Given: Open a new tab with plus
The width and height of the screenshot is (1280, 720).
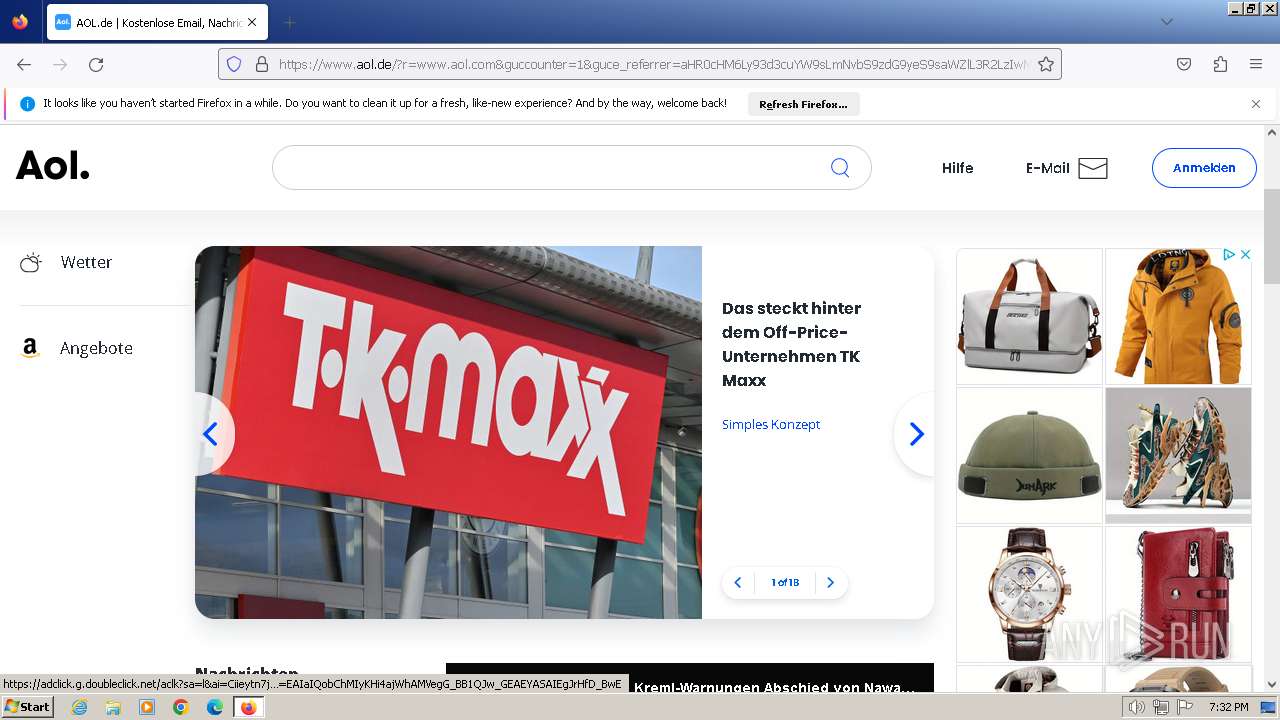Looking at the screenshot, I should [289, 22].
